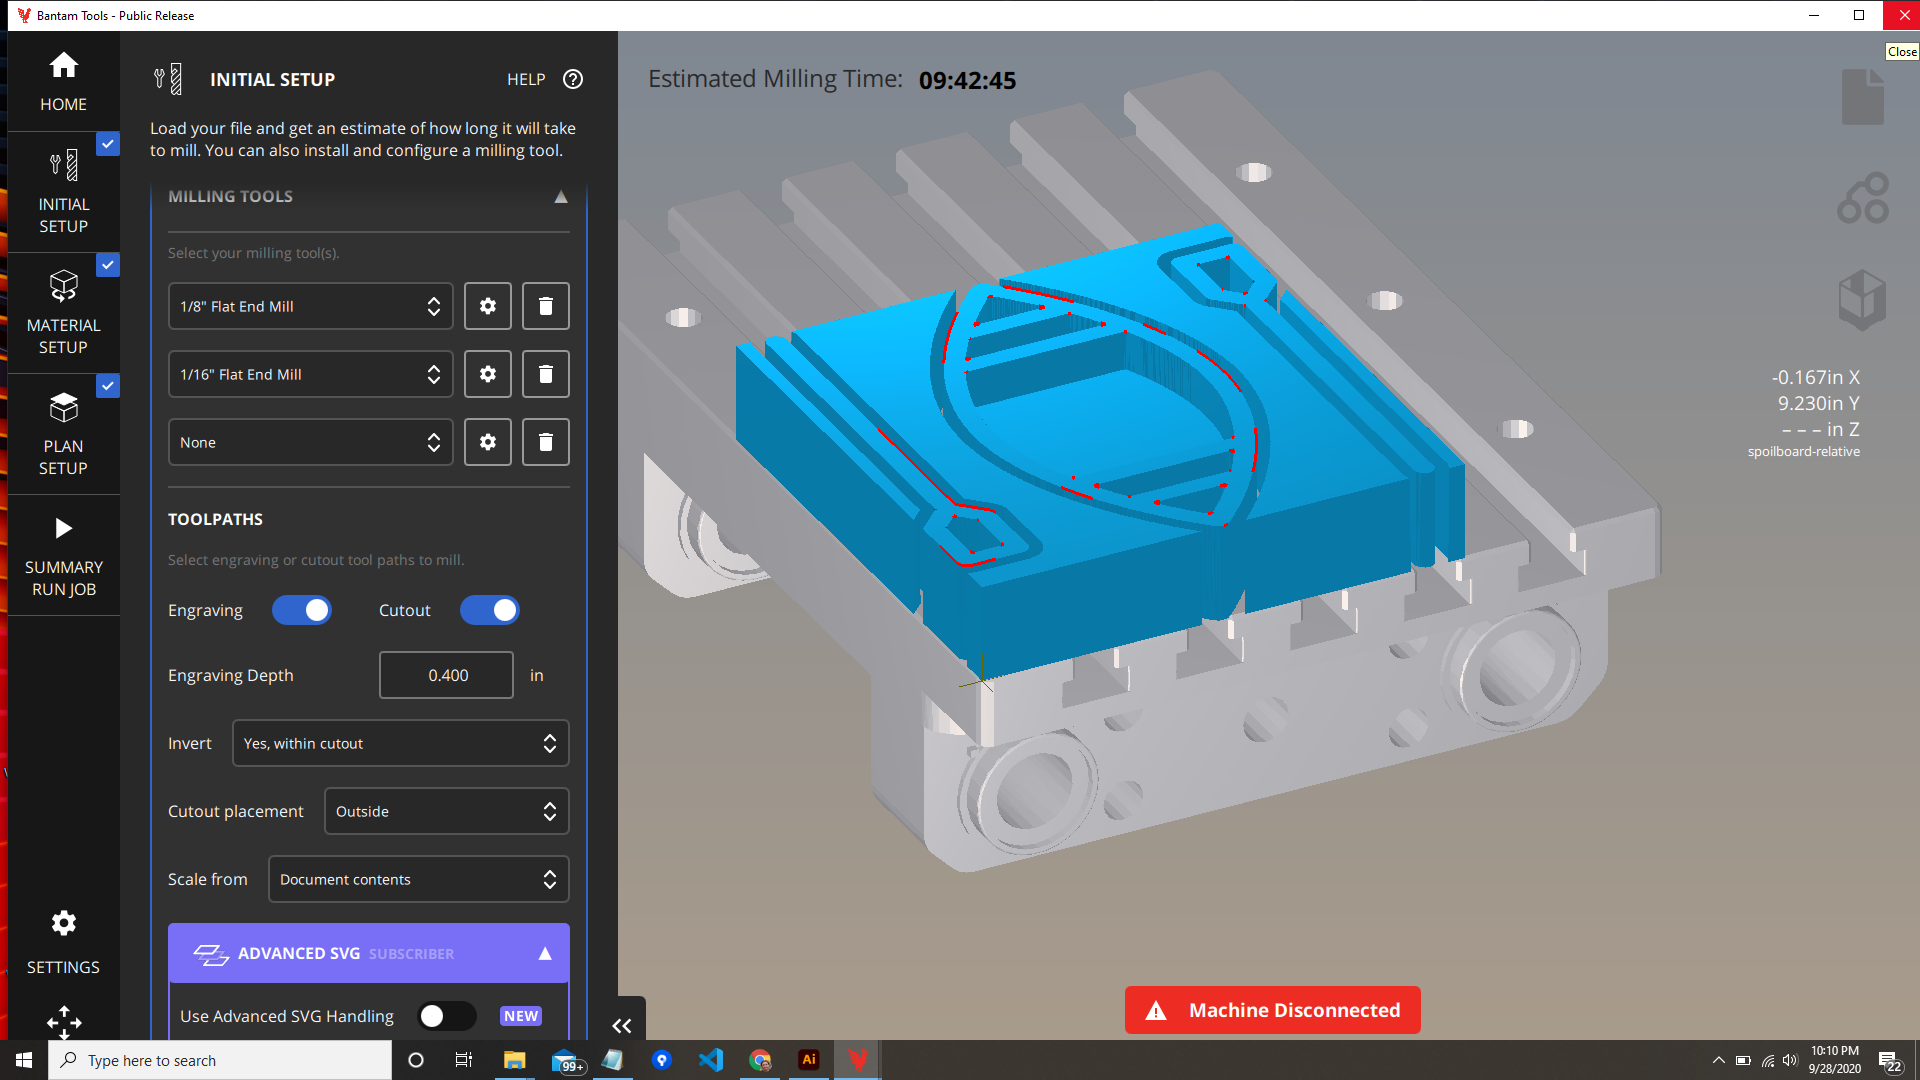Screen dimensions: 1920x1080
Task: Open Visual Studio Code from the taskbar
Action: click(x=711, y=1060)
